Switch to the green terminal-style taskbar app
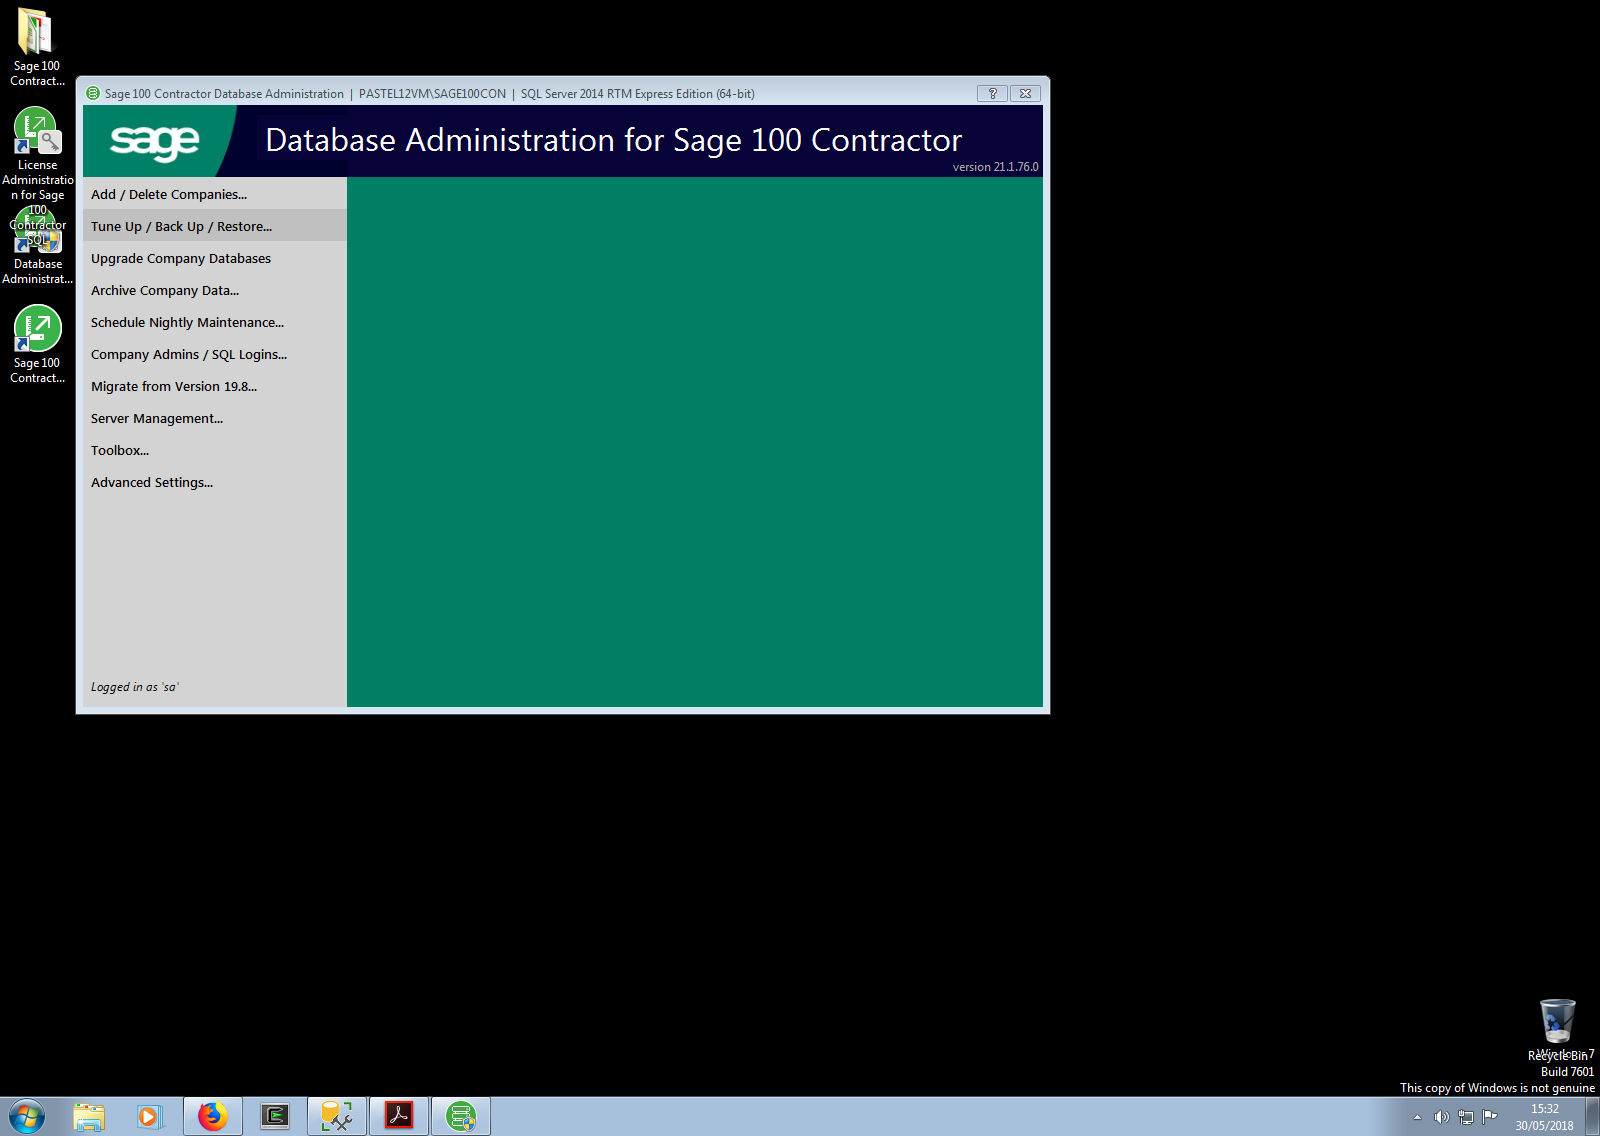The height and width of the screenshot is (1136, 1600). (x=275, y=1116)
